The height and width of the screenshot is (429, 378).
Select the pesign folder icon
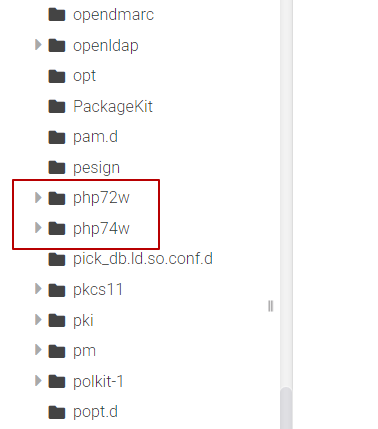57,168
